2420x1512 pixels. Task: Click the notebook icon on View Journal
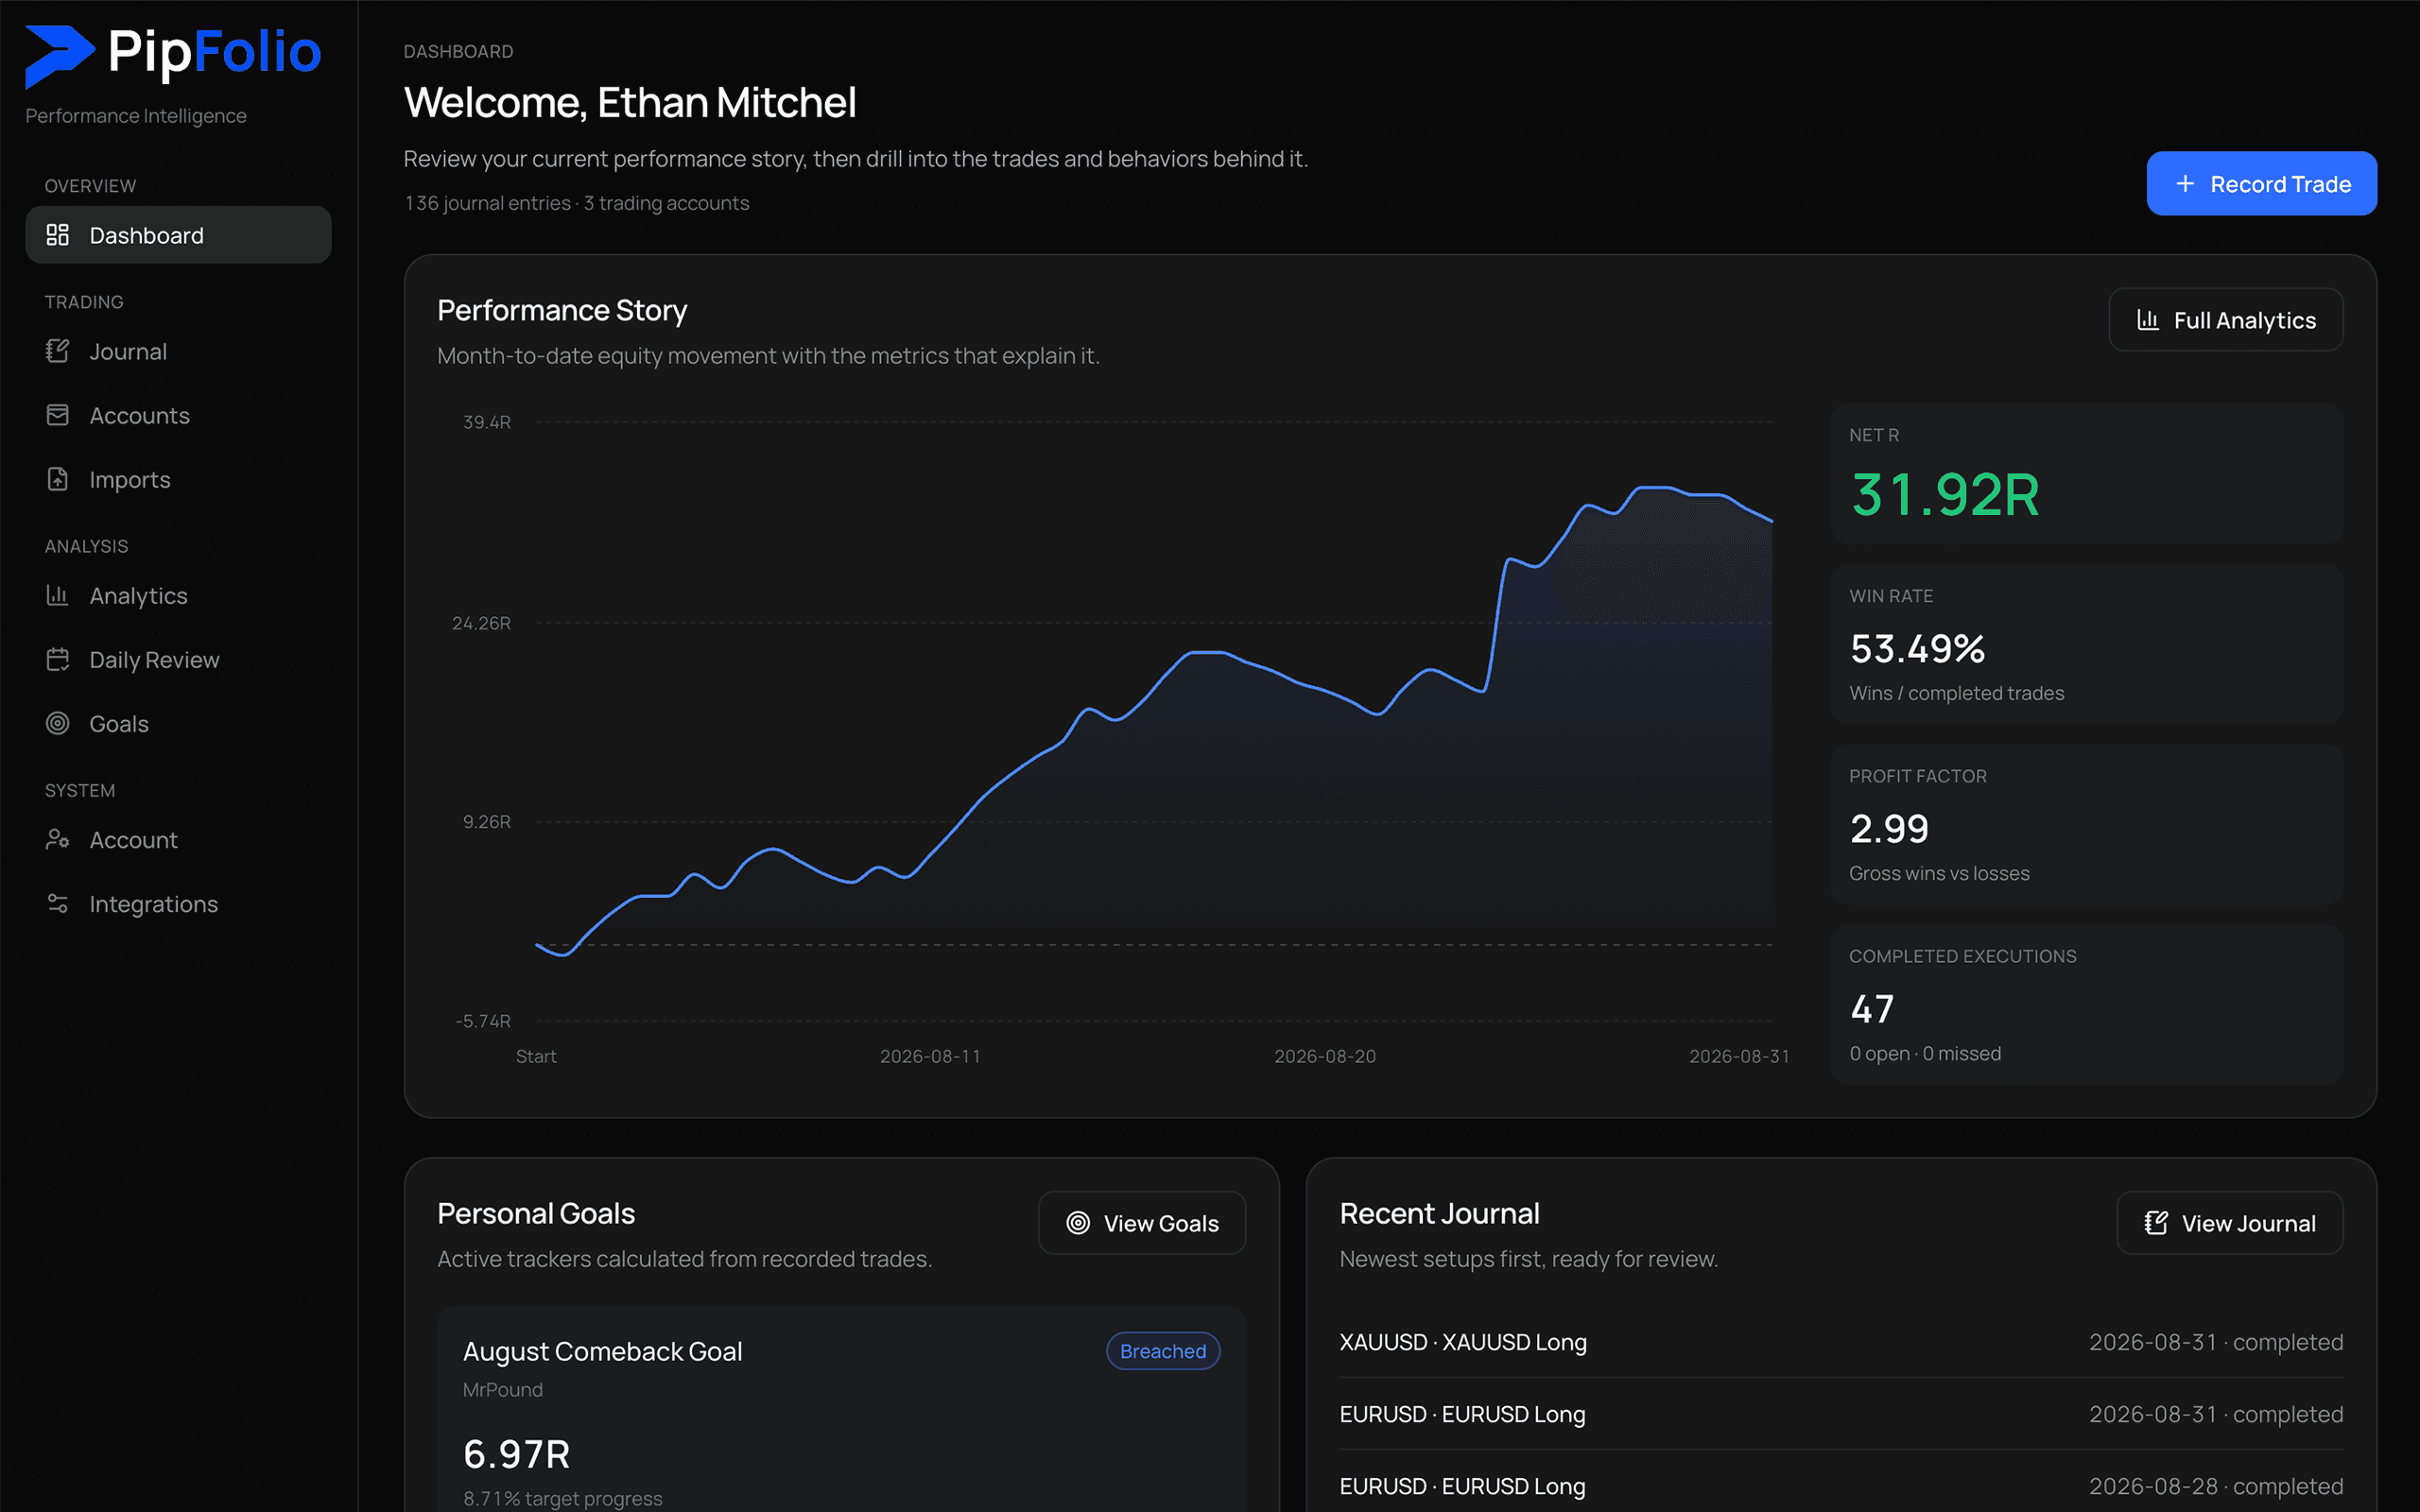point(2156,1223)
